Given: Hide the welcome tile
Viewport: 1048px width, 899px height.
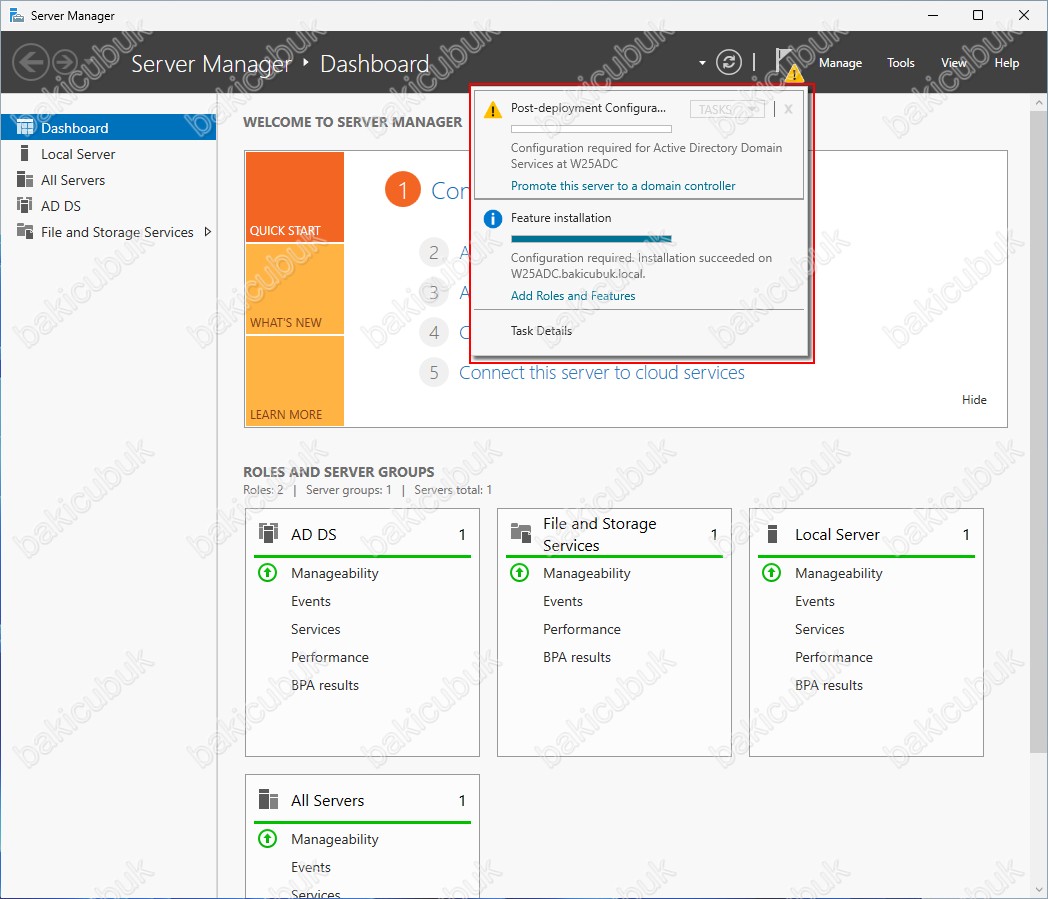Looking at the screenshot, I should click(x=974, y=400).
